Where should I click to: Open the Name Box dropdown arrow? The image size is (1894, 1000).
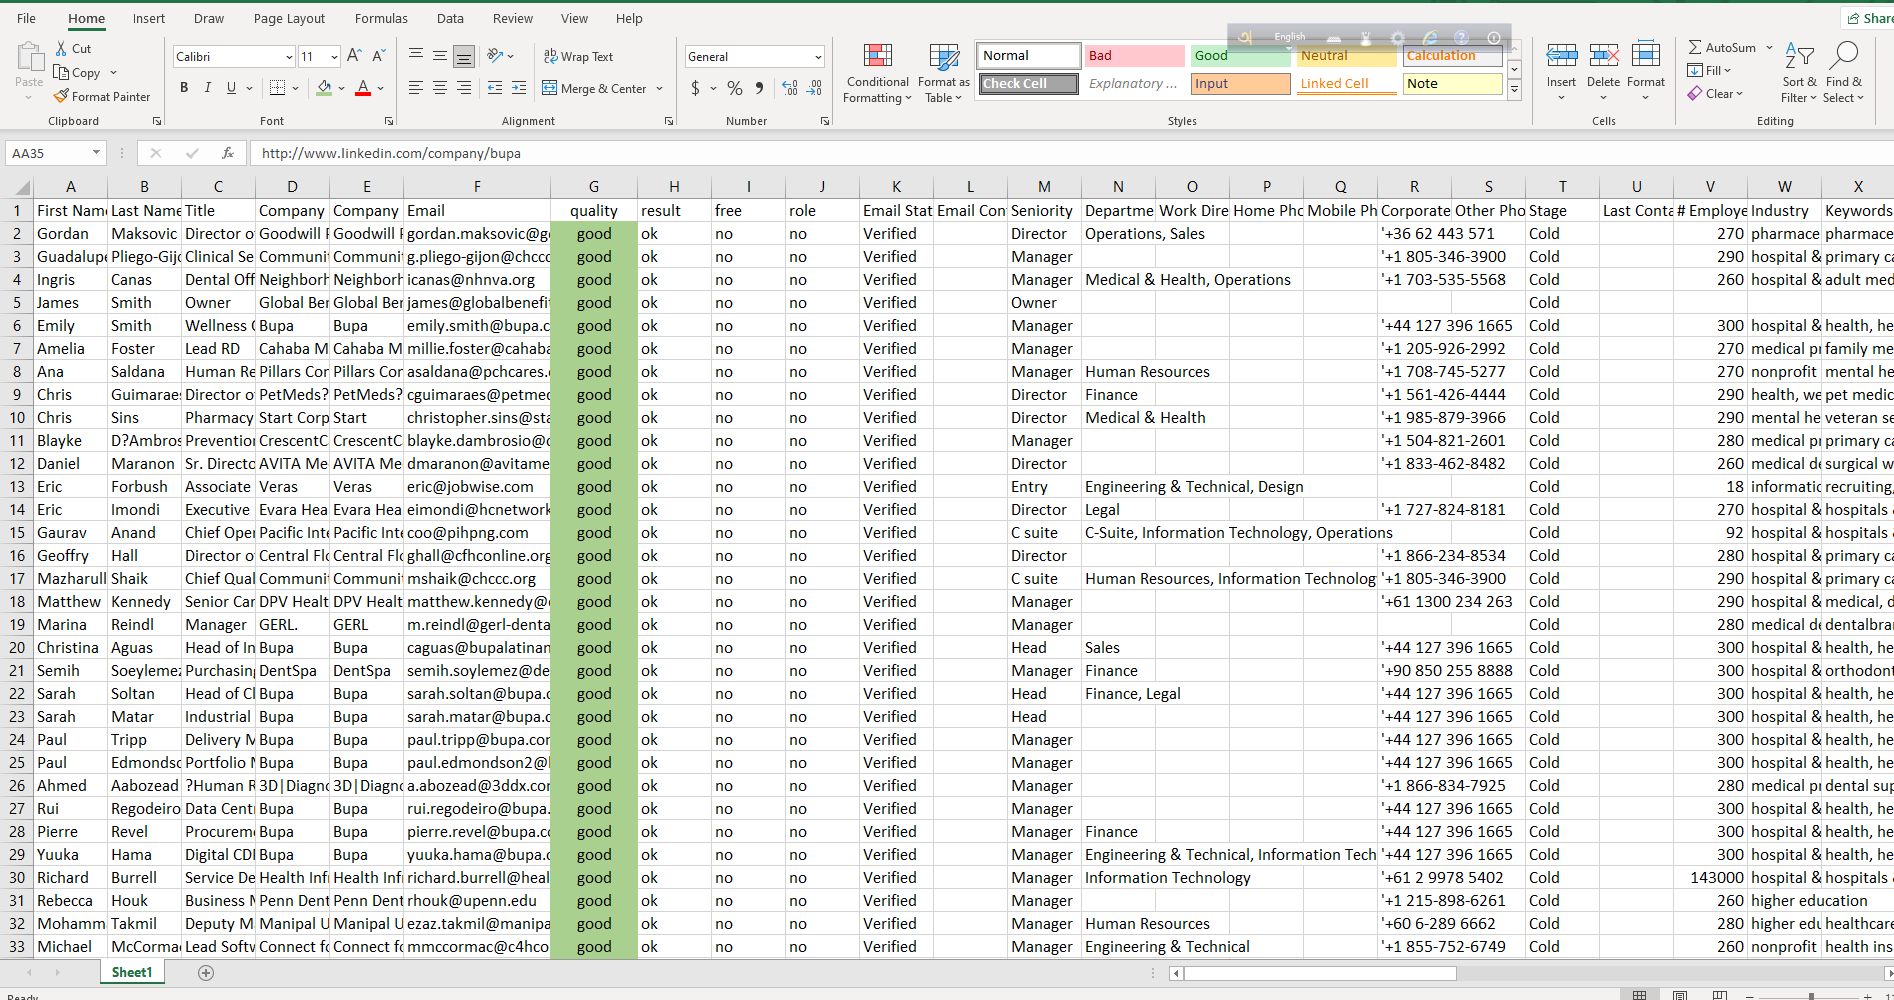pyautogui.click(x=97, y=153)
